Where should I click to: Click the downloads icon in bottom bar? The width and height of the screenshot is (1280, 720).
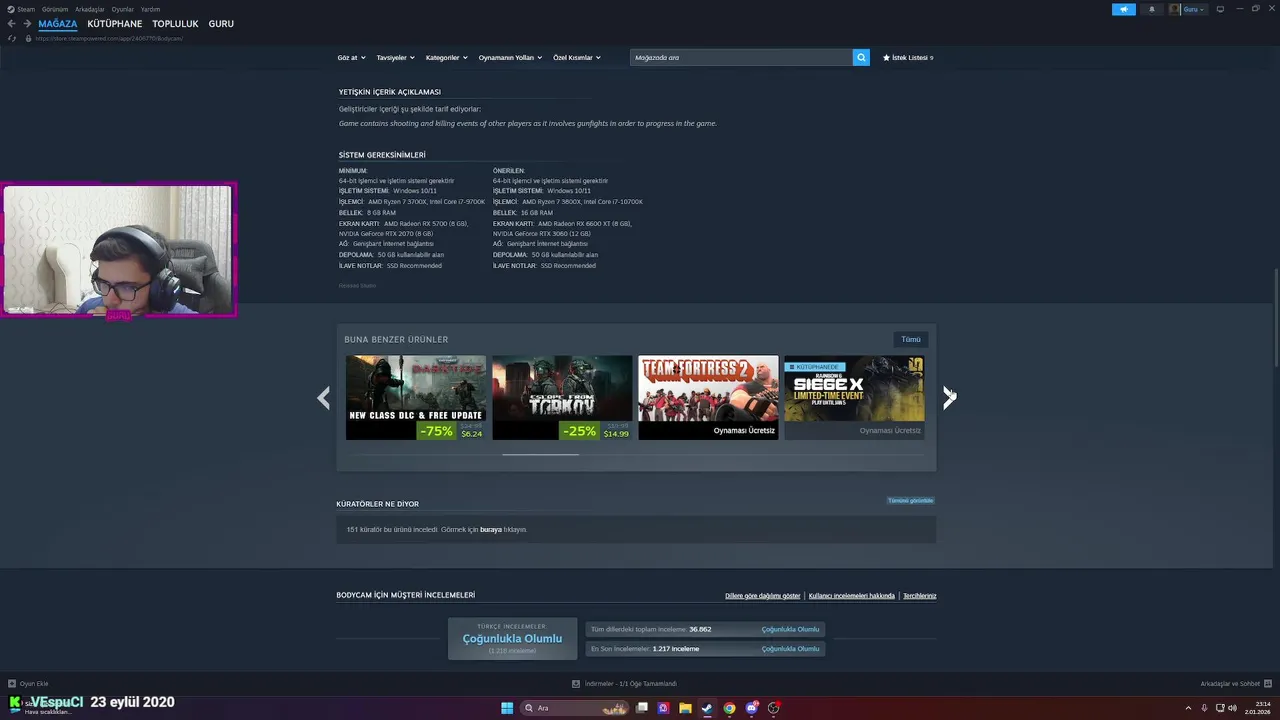[576, 684]
